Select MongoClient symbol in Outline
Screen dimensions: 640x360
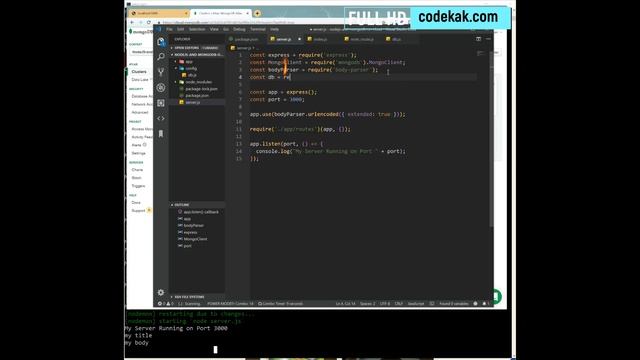click(x=195, y=239)
